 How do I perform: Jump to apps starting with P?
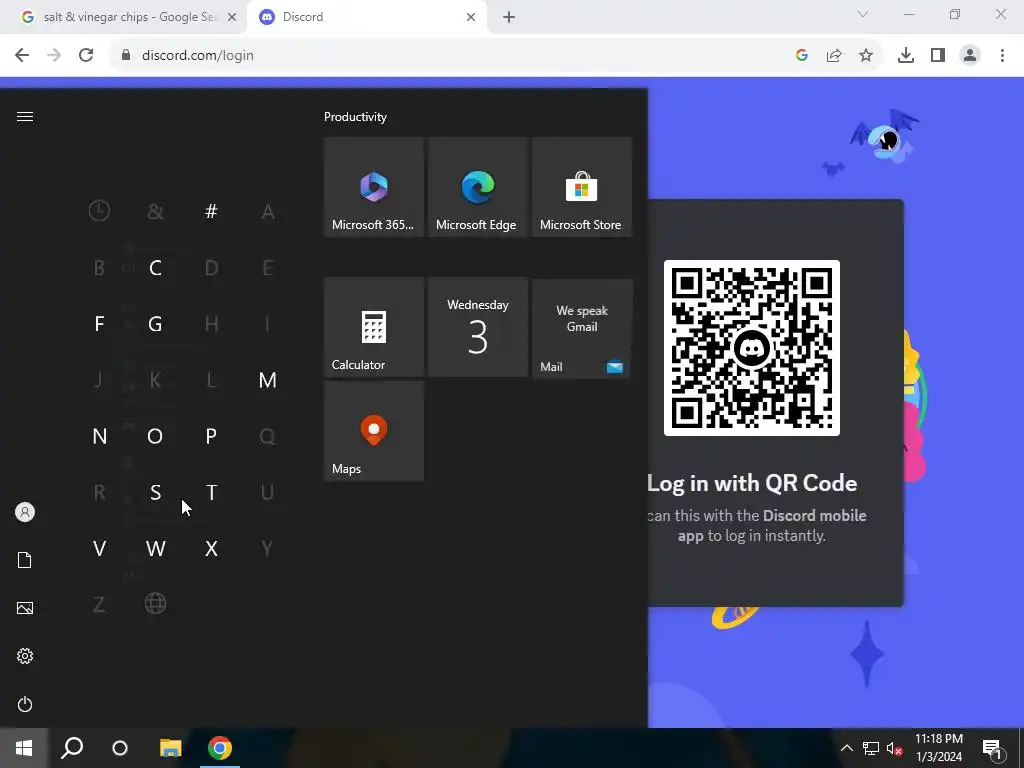[211, 436]
